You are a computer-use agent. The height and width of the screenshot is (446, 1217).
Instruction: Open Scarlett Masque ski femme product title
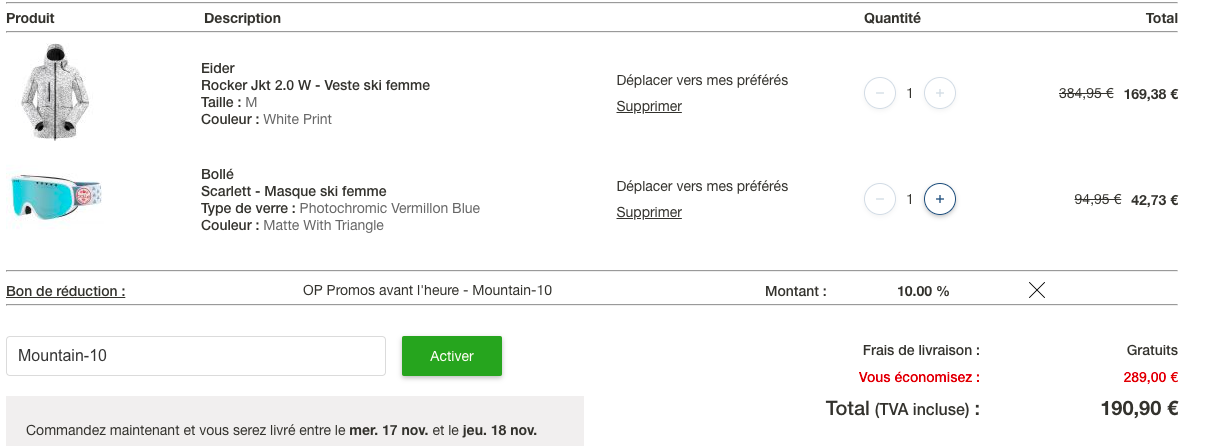293,191
